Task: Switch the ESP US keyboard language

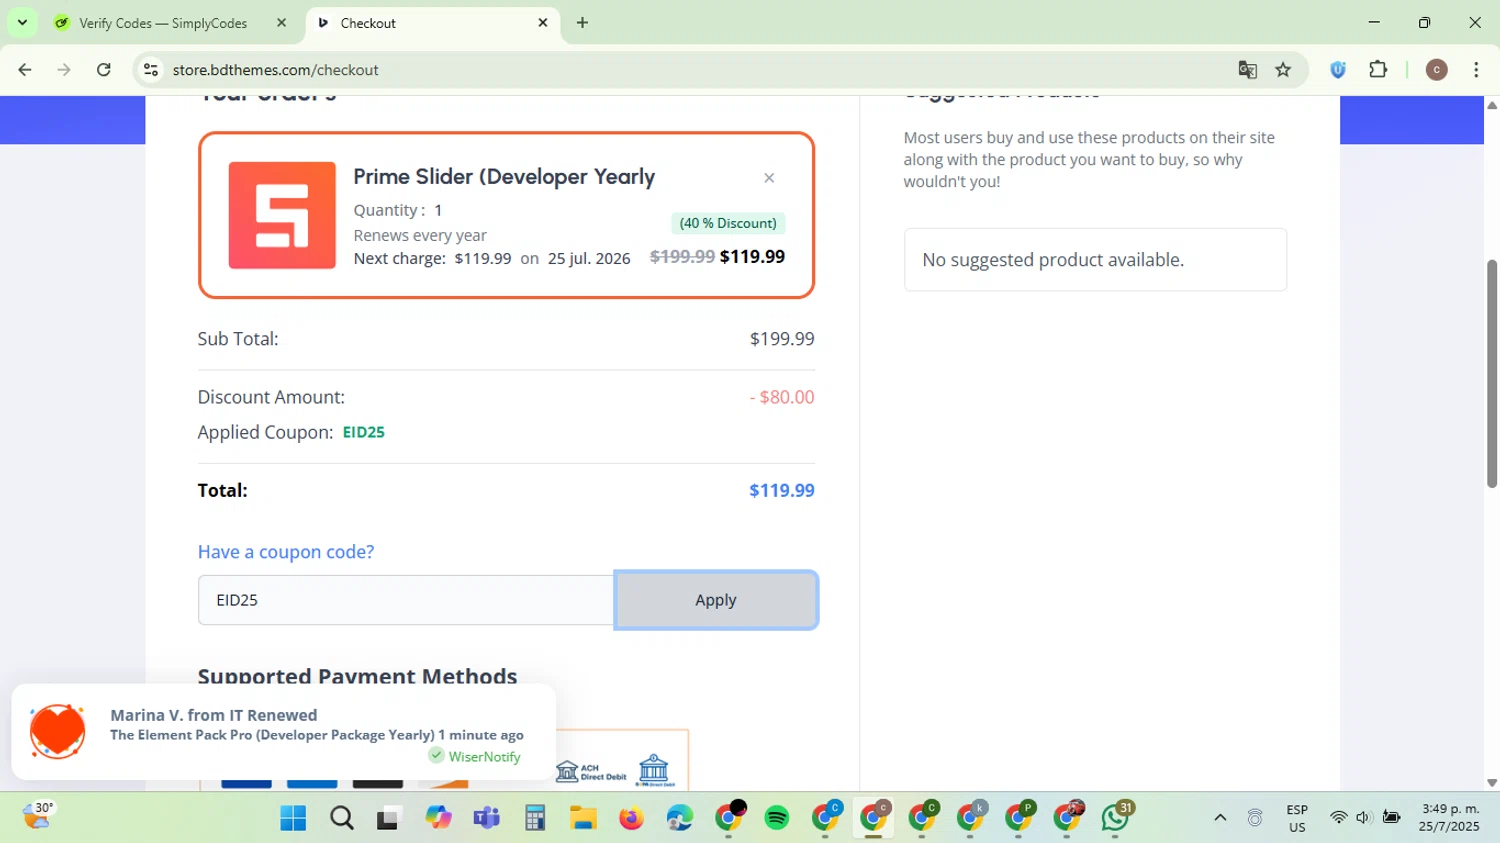Action: coord(1297,818)
